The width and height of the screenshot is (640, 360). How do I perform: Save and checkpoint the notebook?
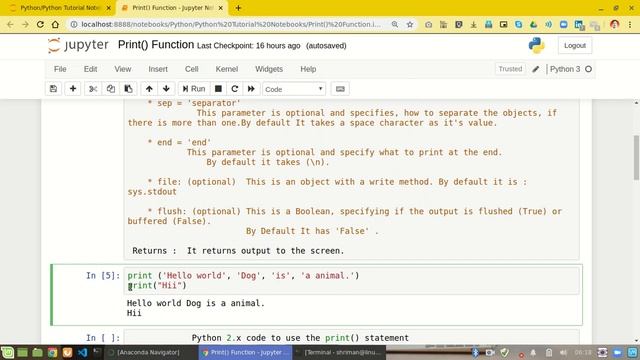[x=53, y=89]
